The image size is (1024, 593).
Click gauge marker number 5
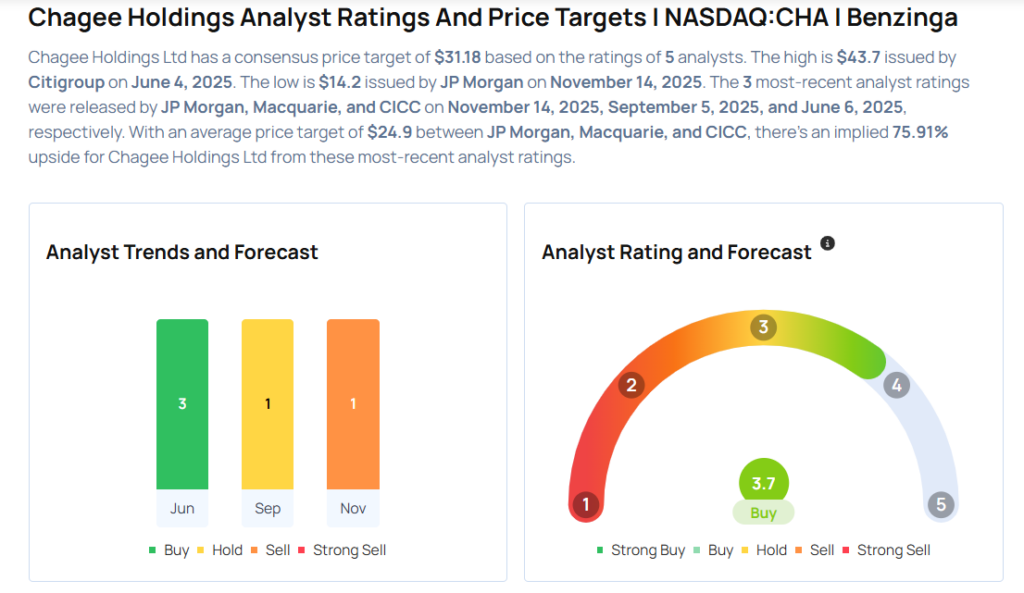[940, 505]
